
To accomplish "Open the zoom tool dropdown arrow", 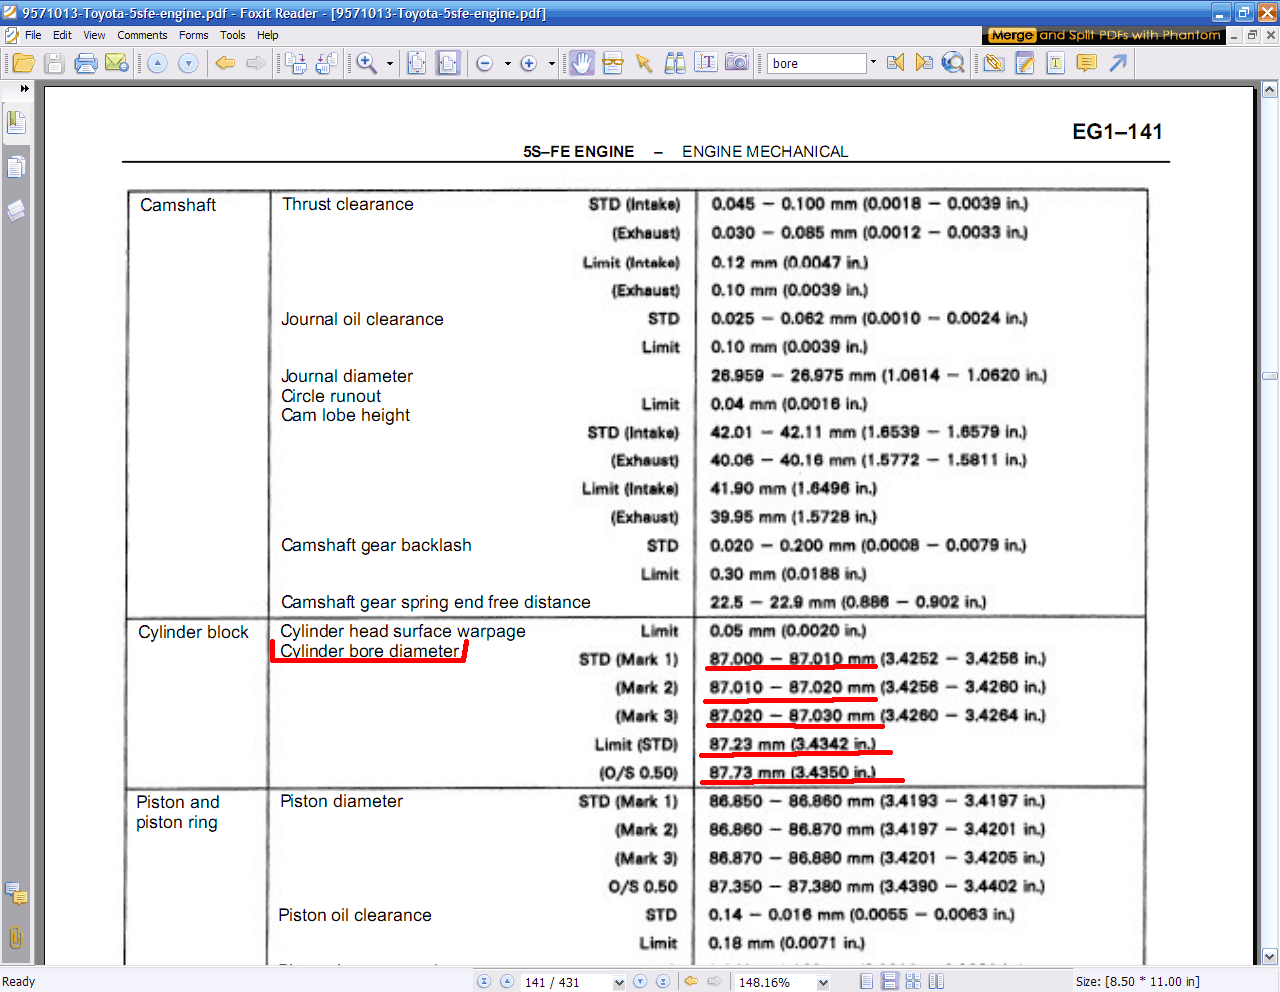I will [x=390, y=63].
